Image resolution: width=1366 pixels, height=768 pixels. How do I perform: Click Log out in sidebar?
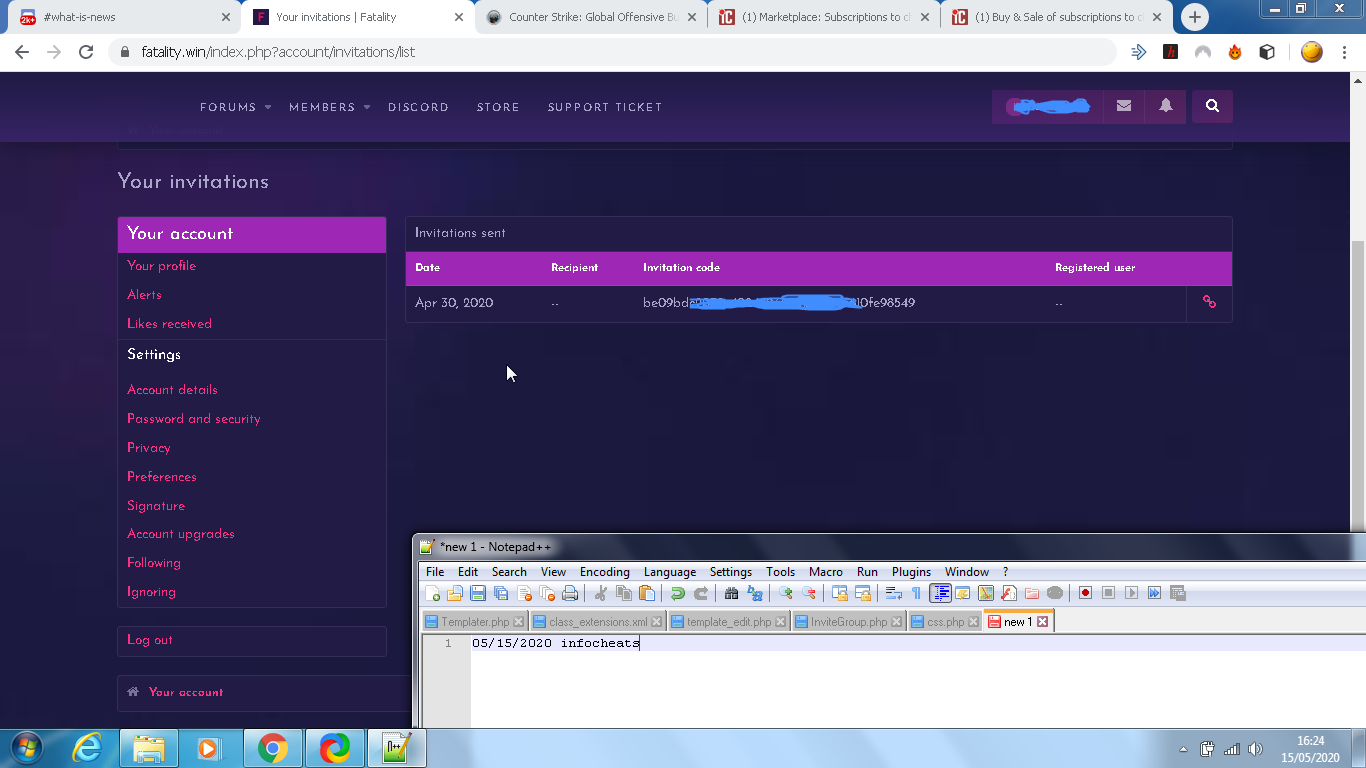coord(149,640)
